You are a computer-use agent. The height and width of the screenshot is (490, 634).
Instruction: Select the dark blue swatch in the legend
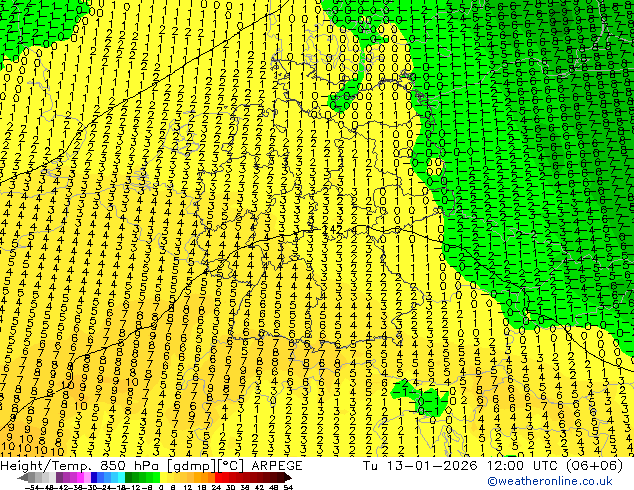pos(94,478)
